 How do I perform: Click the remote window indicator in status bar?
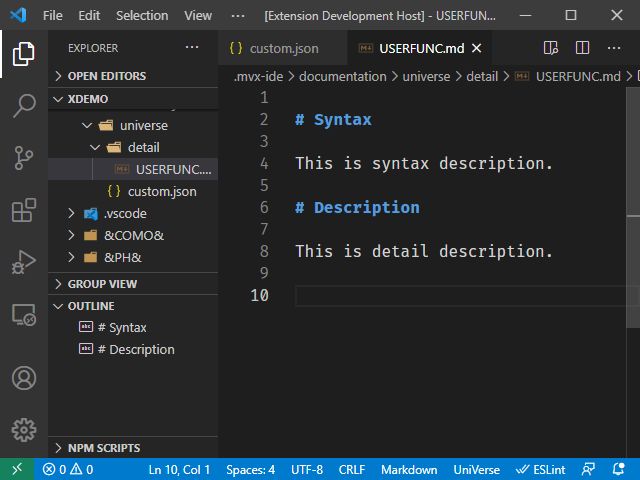coord(17,469)
